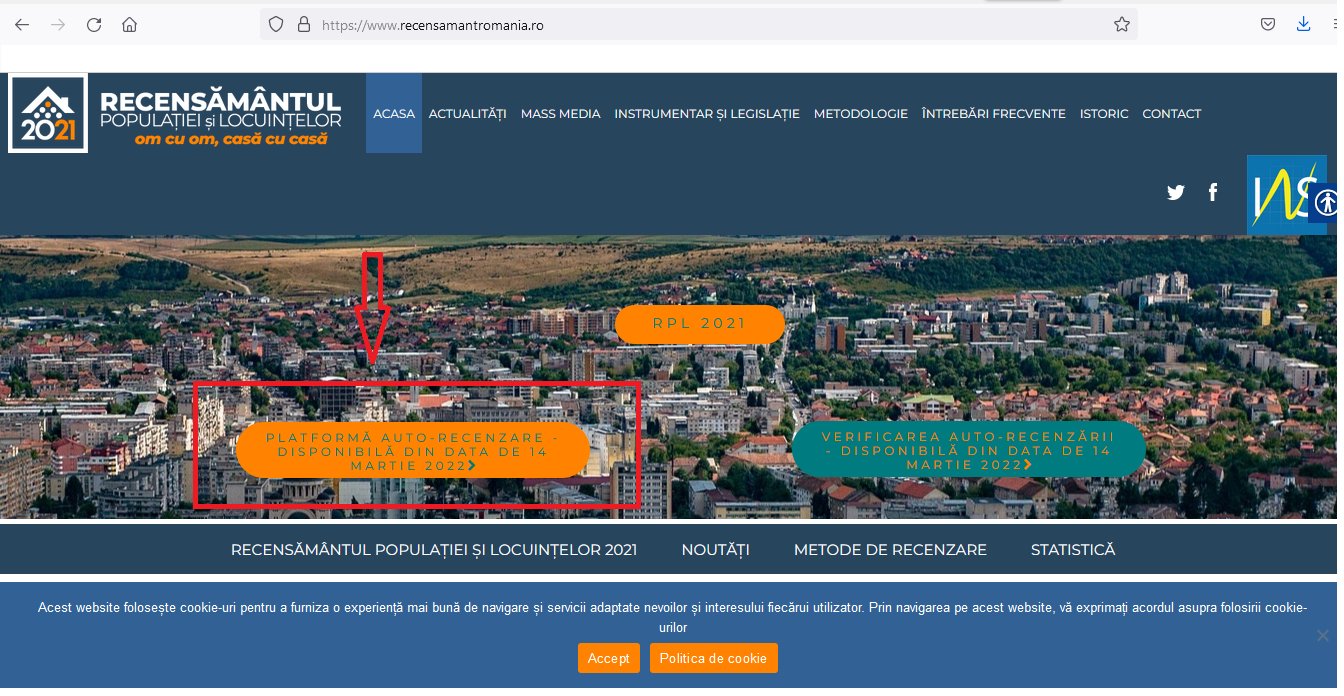This screenshot has width=1344, height=696.
Task: Open the Platformă auto-recenzare button
Action: pyautogui.click(x=413, y=450)
